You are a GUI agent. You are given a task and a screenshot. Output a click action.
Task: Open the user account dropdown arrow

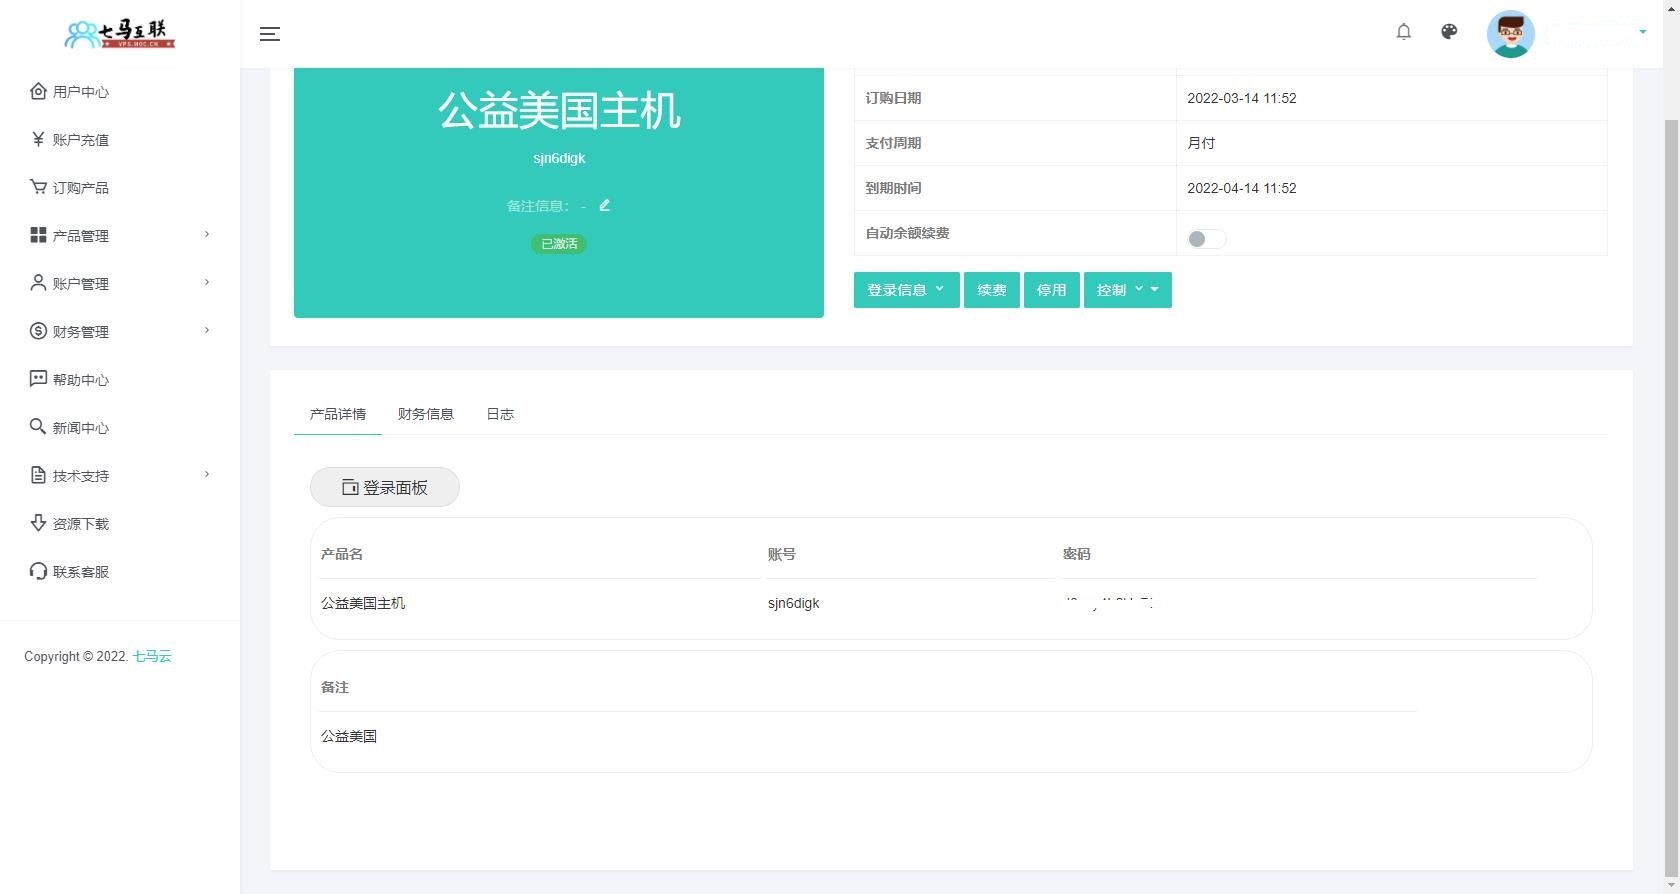tap(1642, 32)
